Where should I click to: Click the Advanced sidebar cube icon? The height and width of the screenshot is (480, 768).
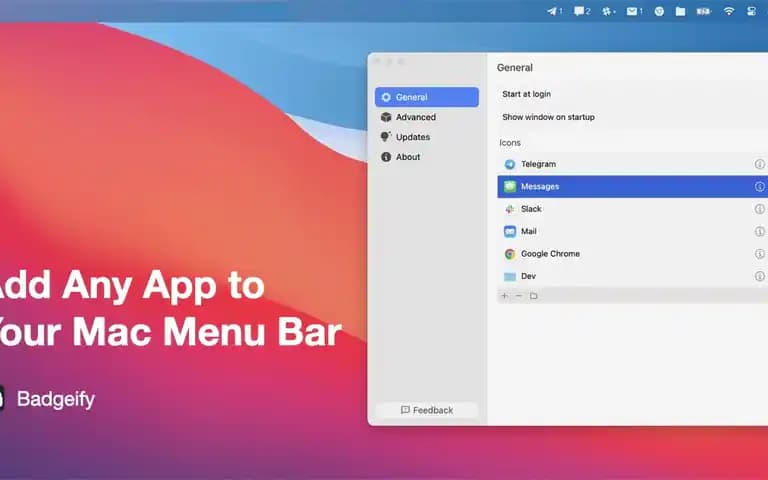click(x=386, y=117)
